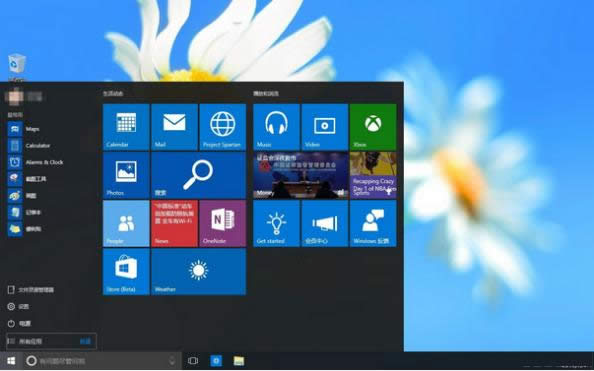Open the People tile
This screenshot has width=594, height=371.
point(126,224)
